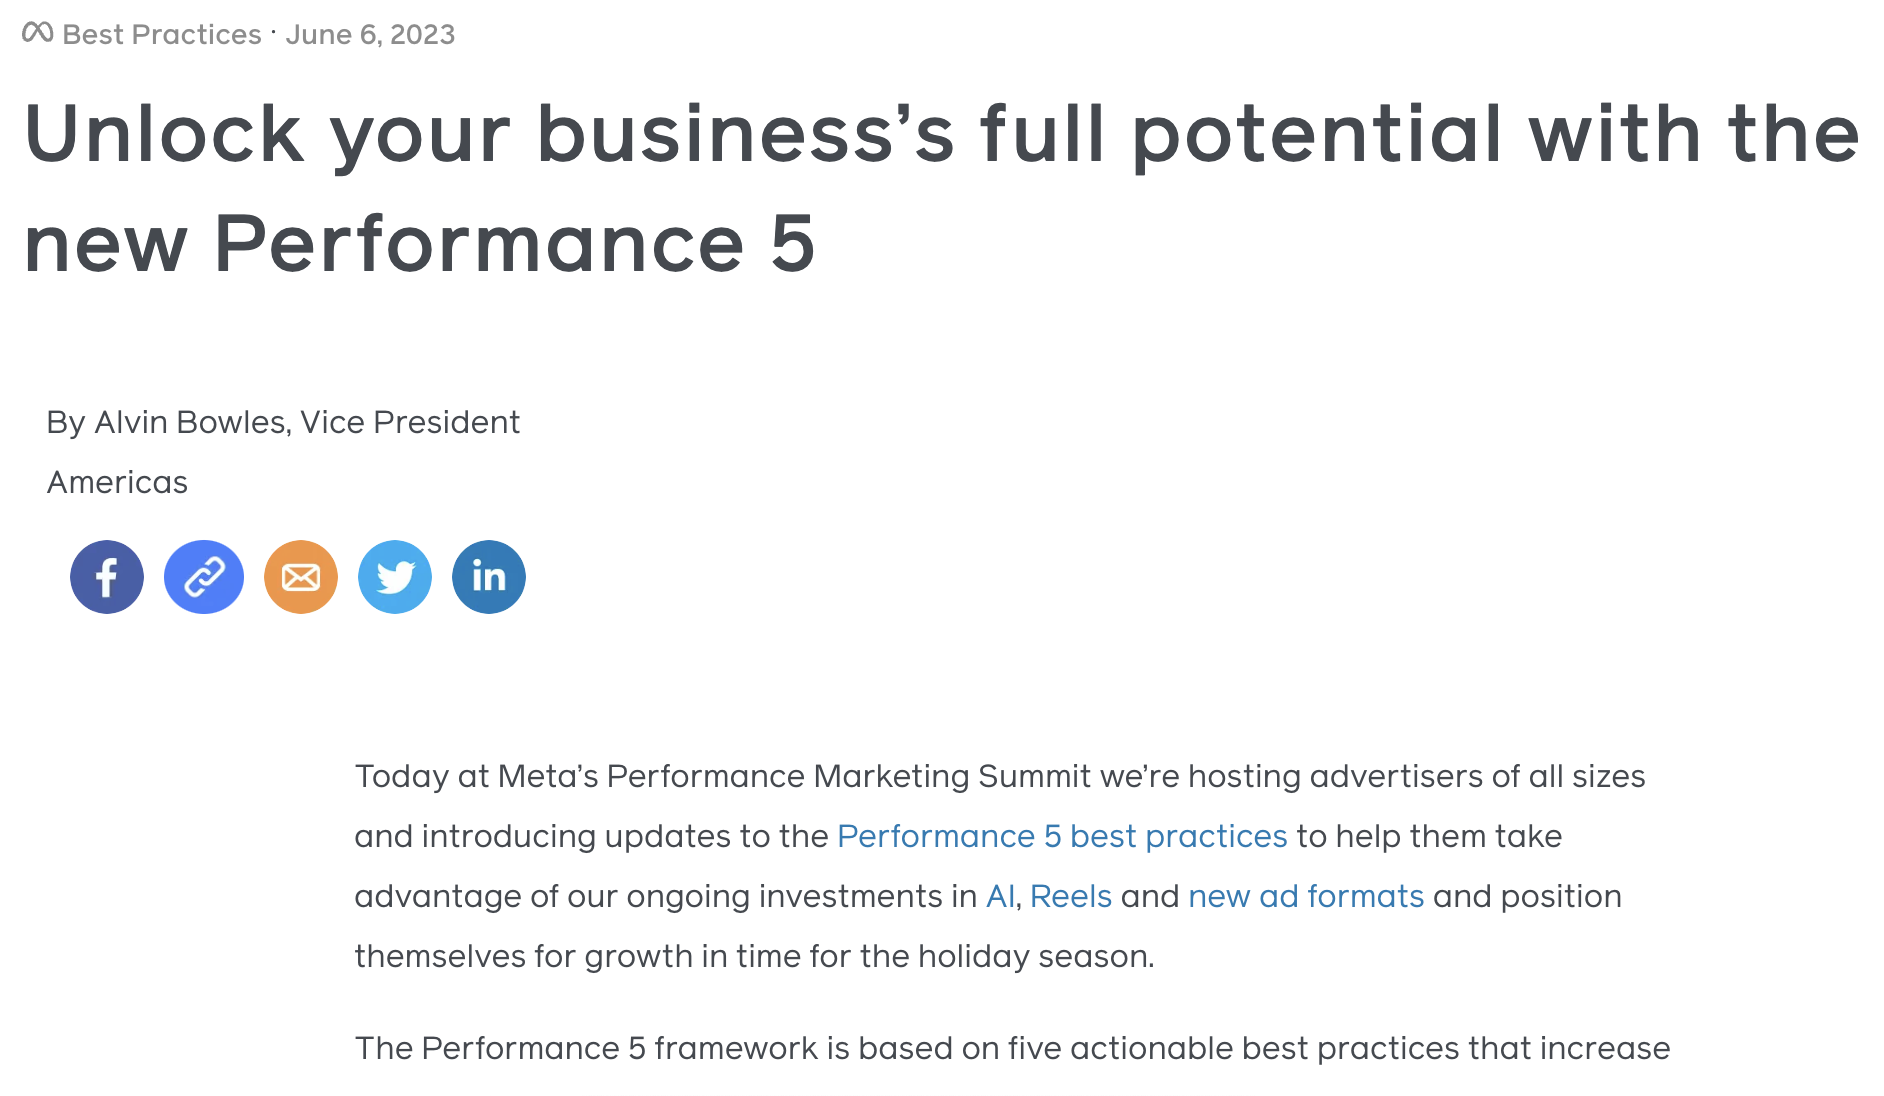This screenshot has width=1884, height=1096.
Task: Visit the new ad formats link
Action: tap(1306, 896)
